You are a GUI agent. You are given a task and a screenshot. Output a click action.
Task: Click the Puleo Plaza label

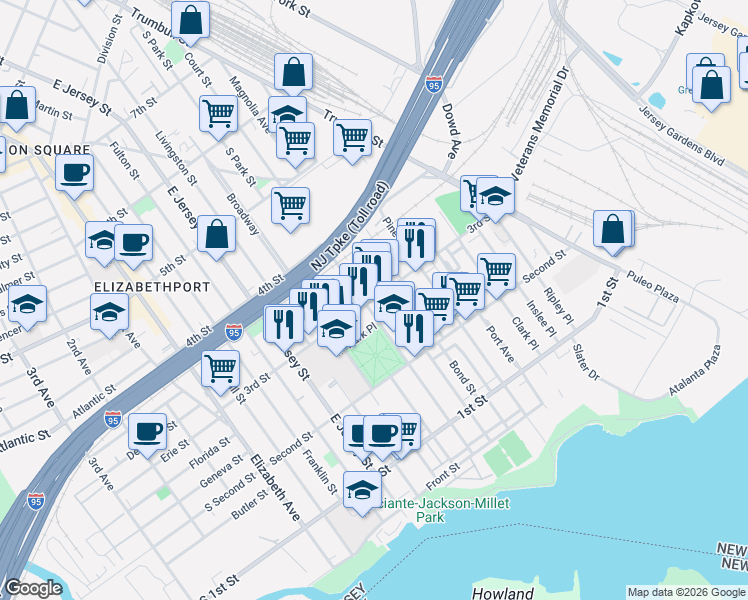[x=652, y=287]
